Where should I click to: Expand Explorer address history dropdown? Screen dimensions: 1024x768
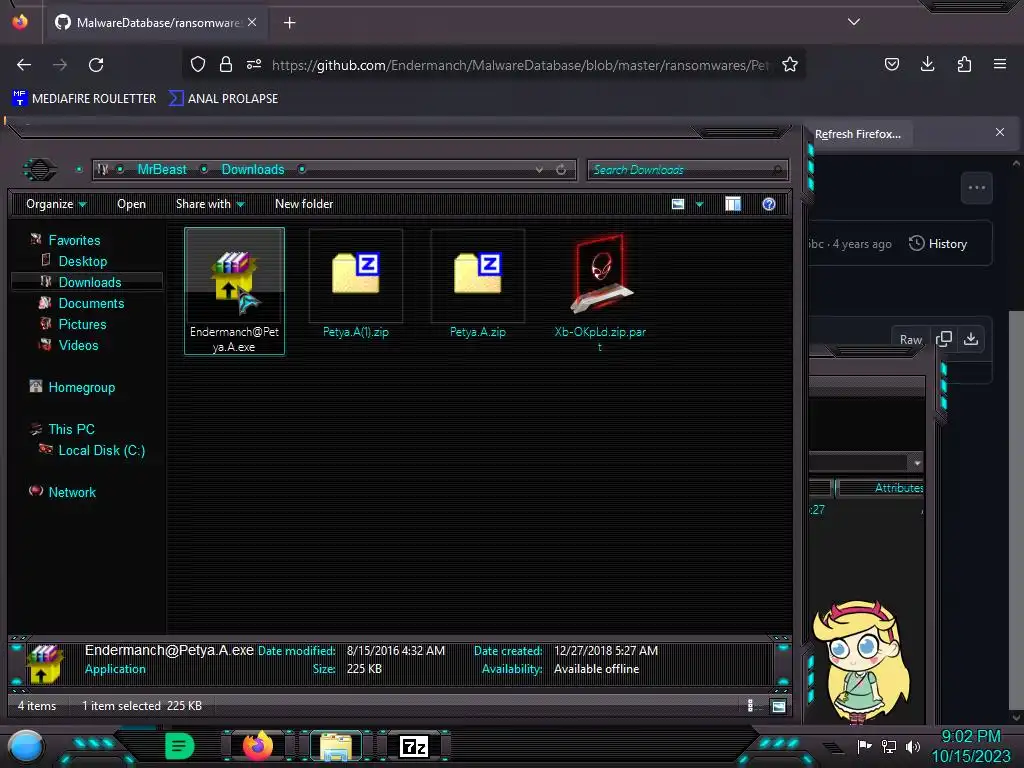click(539, 170)
